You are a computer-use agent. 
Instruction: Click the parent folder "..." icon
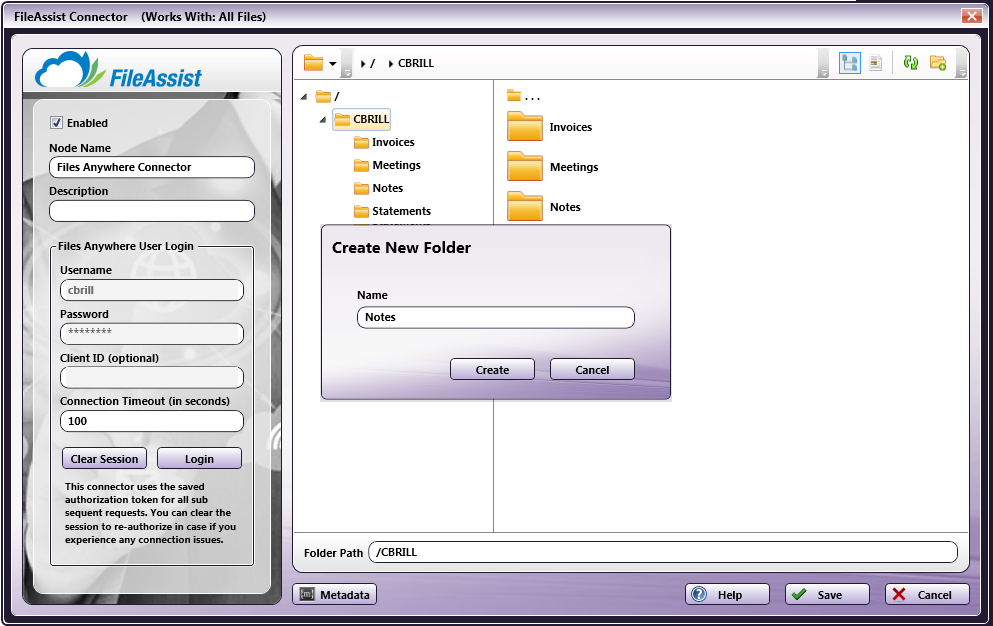[514, 96]
